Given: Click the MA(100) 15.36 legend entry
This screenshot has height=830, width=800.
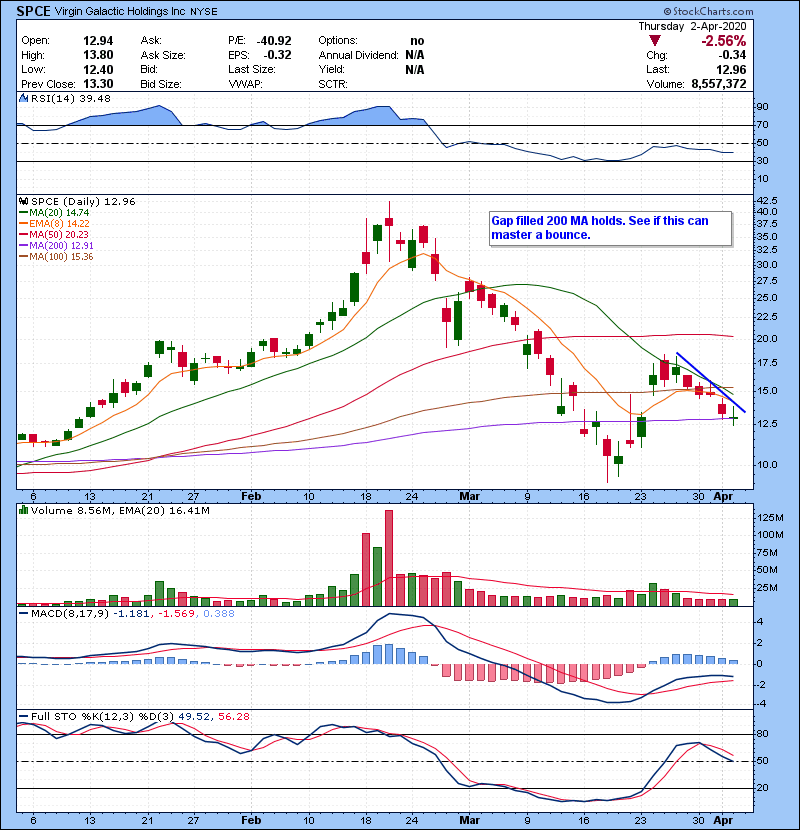Looking at the screenshot, I should pos(56,257).
